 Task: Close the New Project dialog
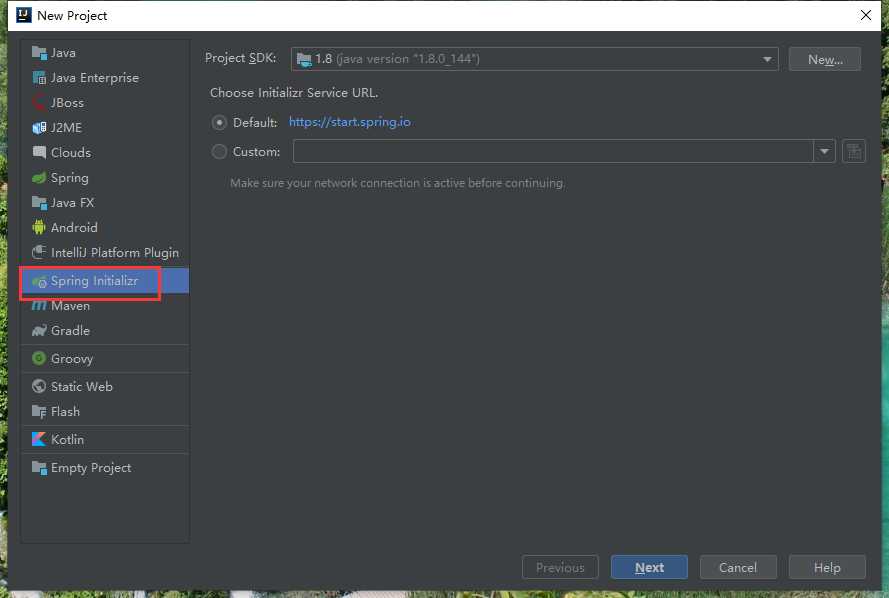866,15
